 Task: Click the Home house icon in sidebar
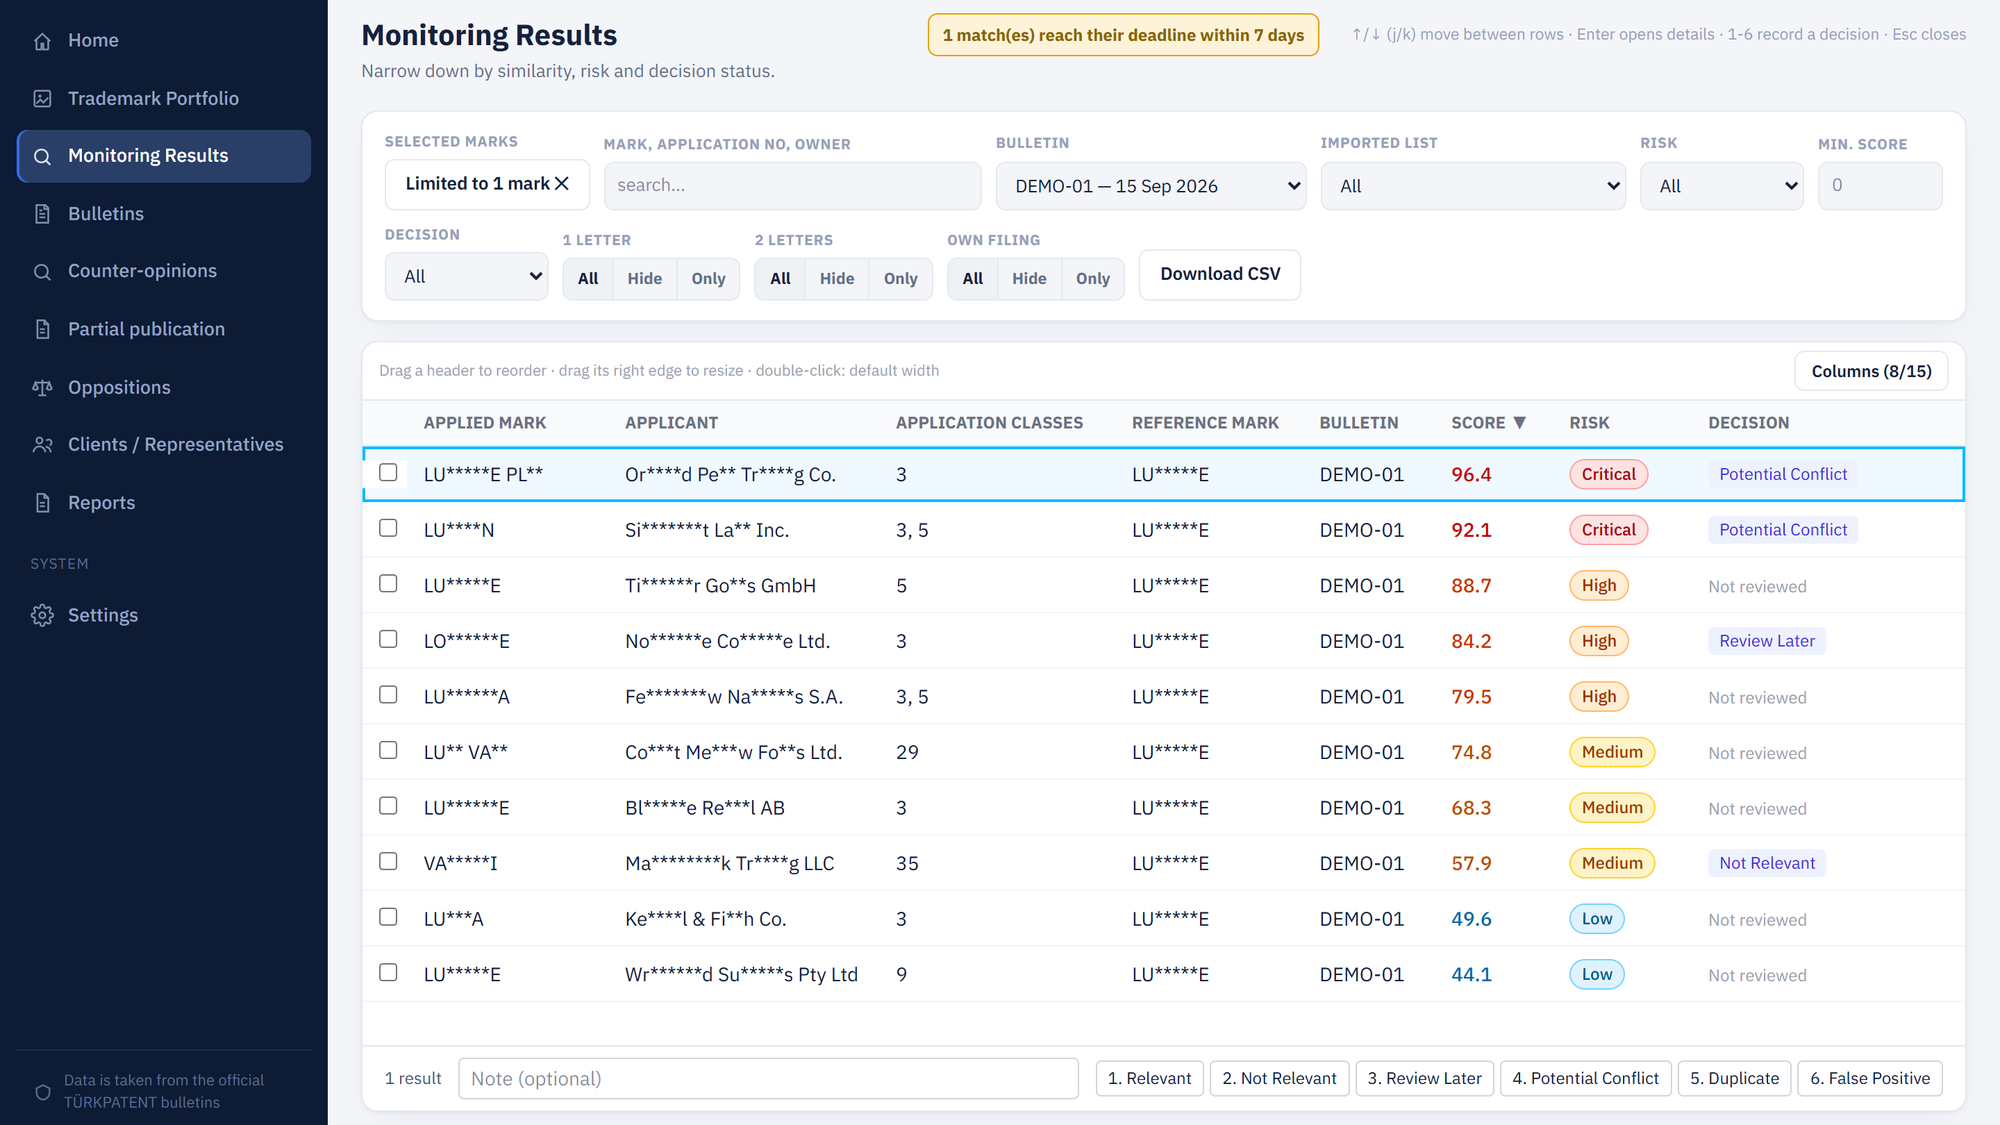pyautogui.click(x=42, y=41)
